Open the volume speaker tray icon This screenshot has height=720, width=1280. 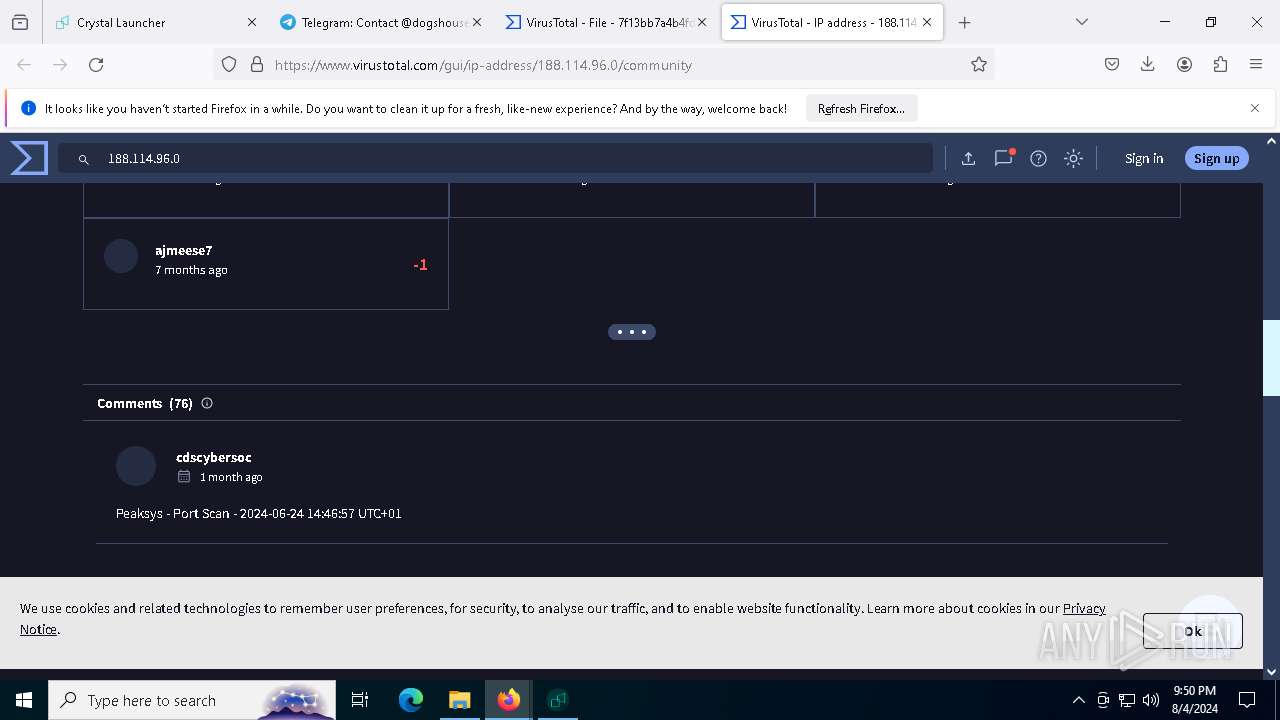pos(1151,700)
